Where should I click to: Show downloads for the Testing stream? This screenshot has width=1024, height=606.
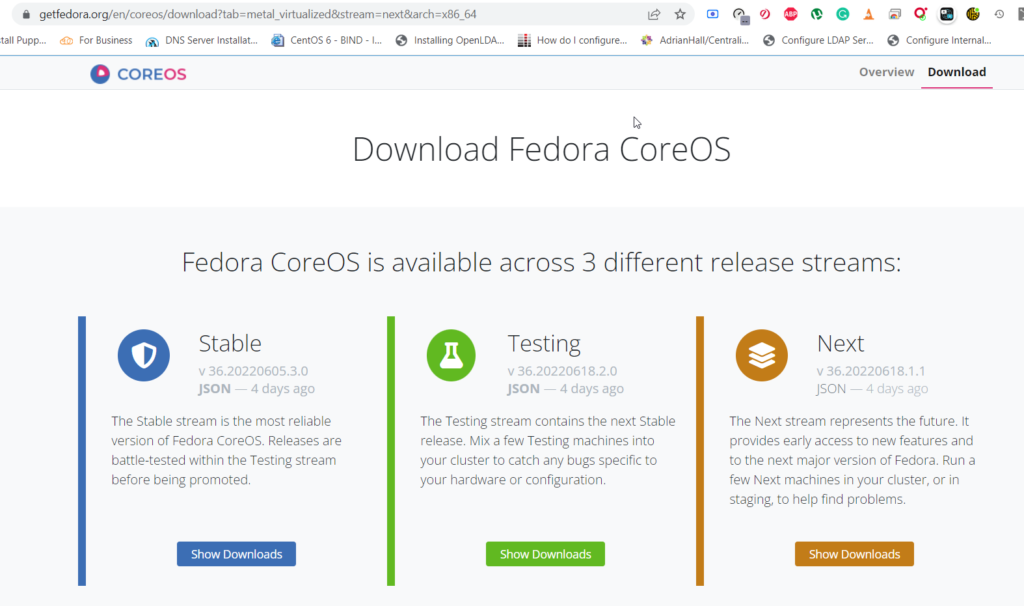545,554
